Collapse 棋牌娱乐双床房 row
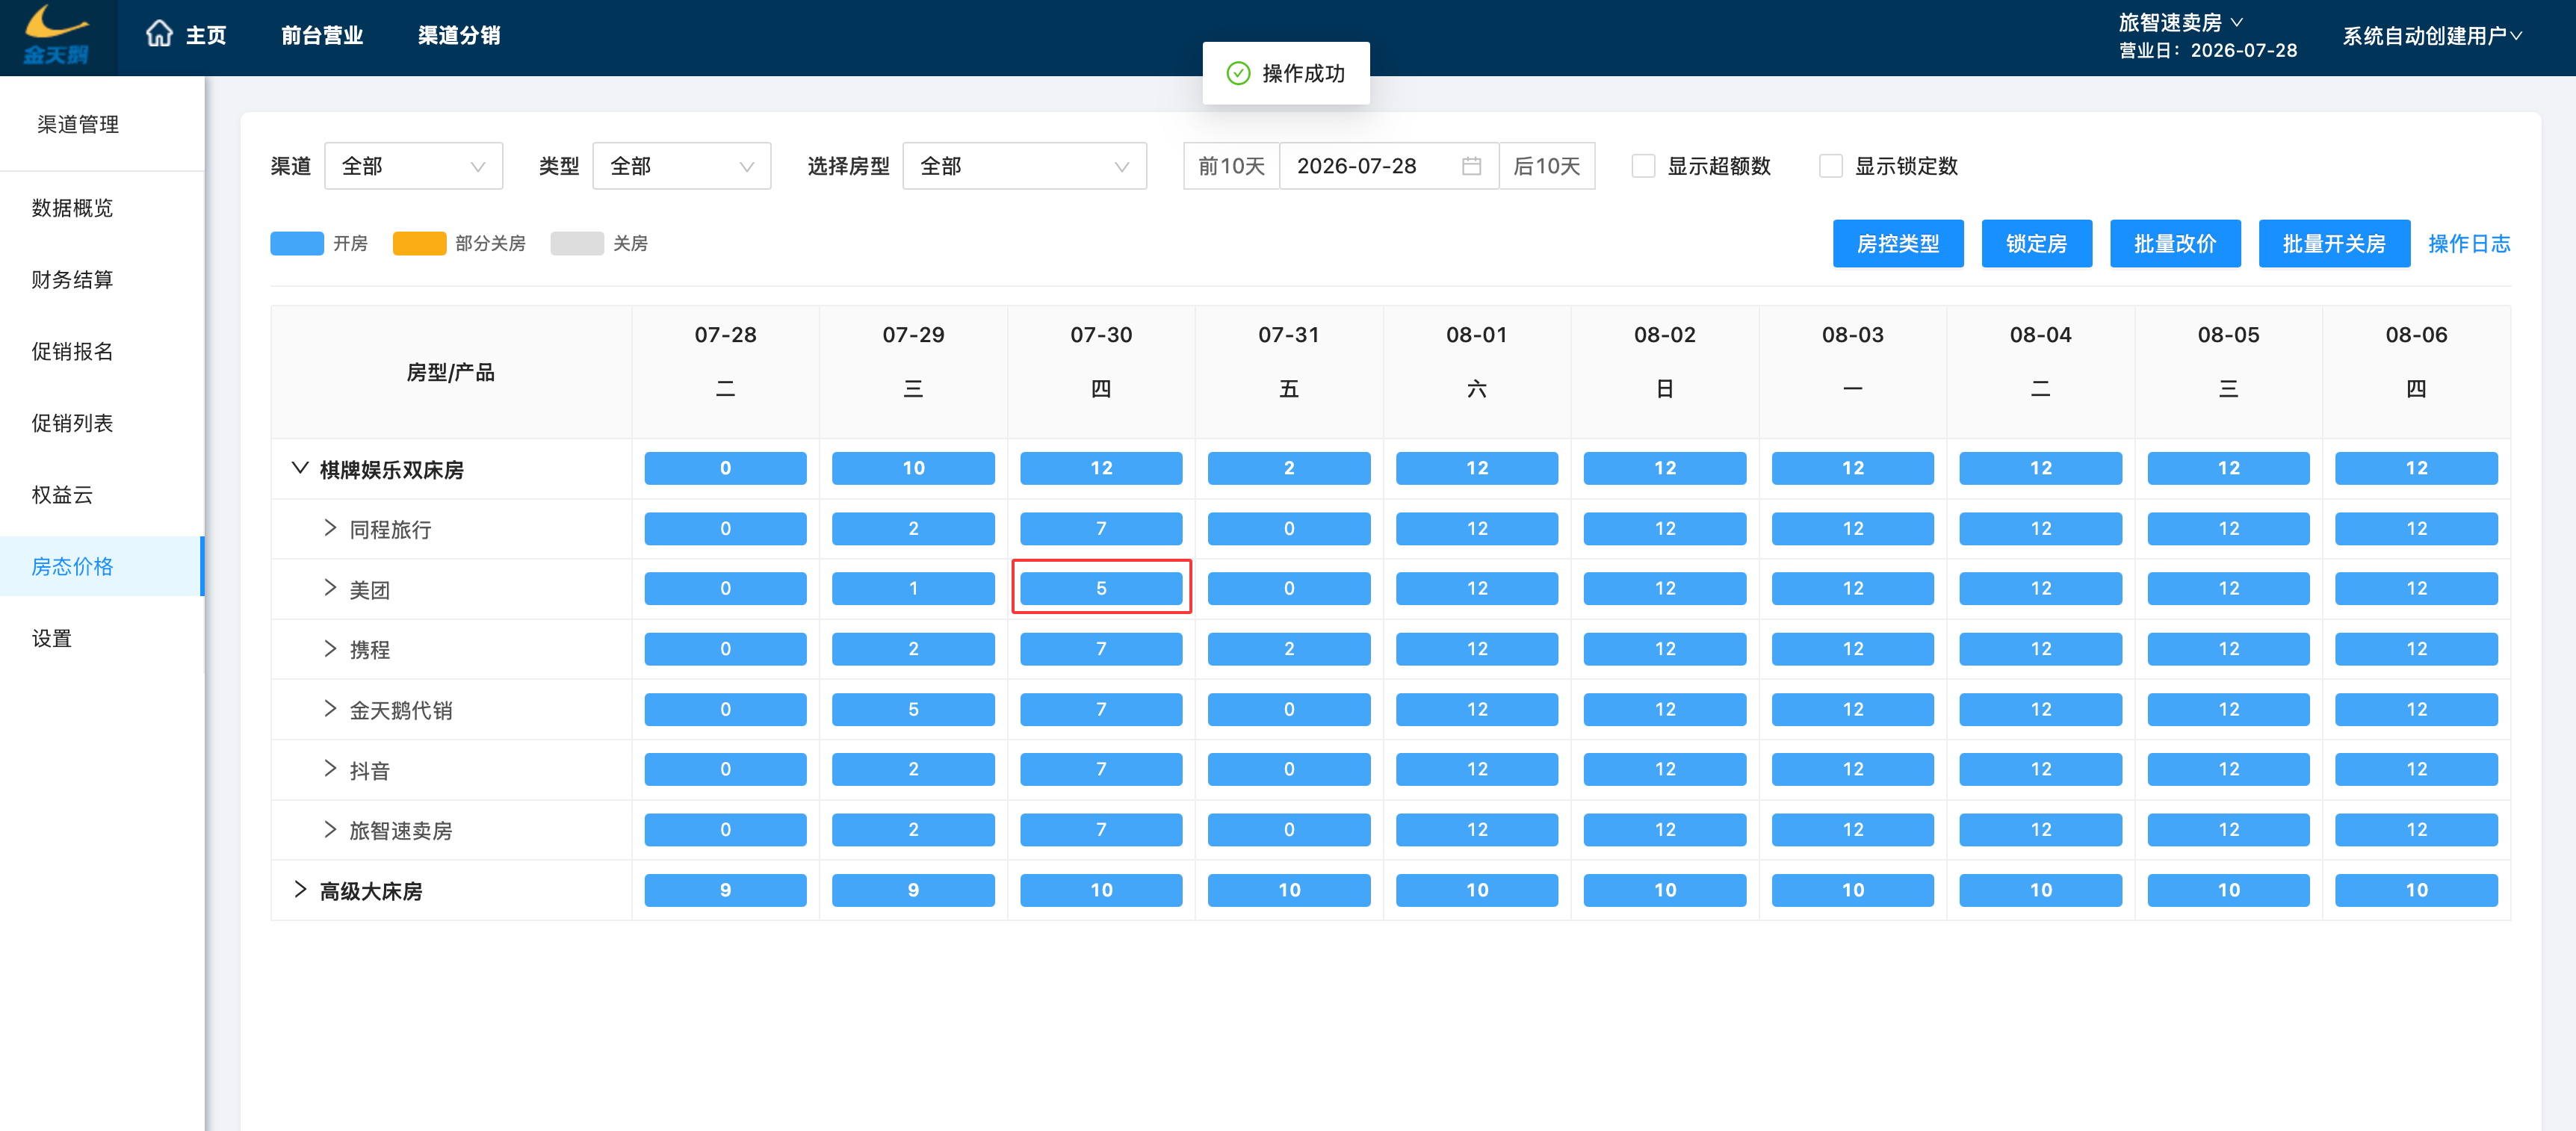The image size is (2576, 1131). [x=299, y=468]
